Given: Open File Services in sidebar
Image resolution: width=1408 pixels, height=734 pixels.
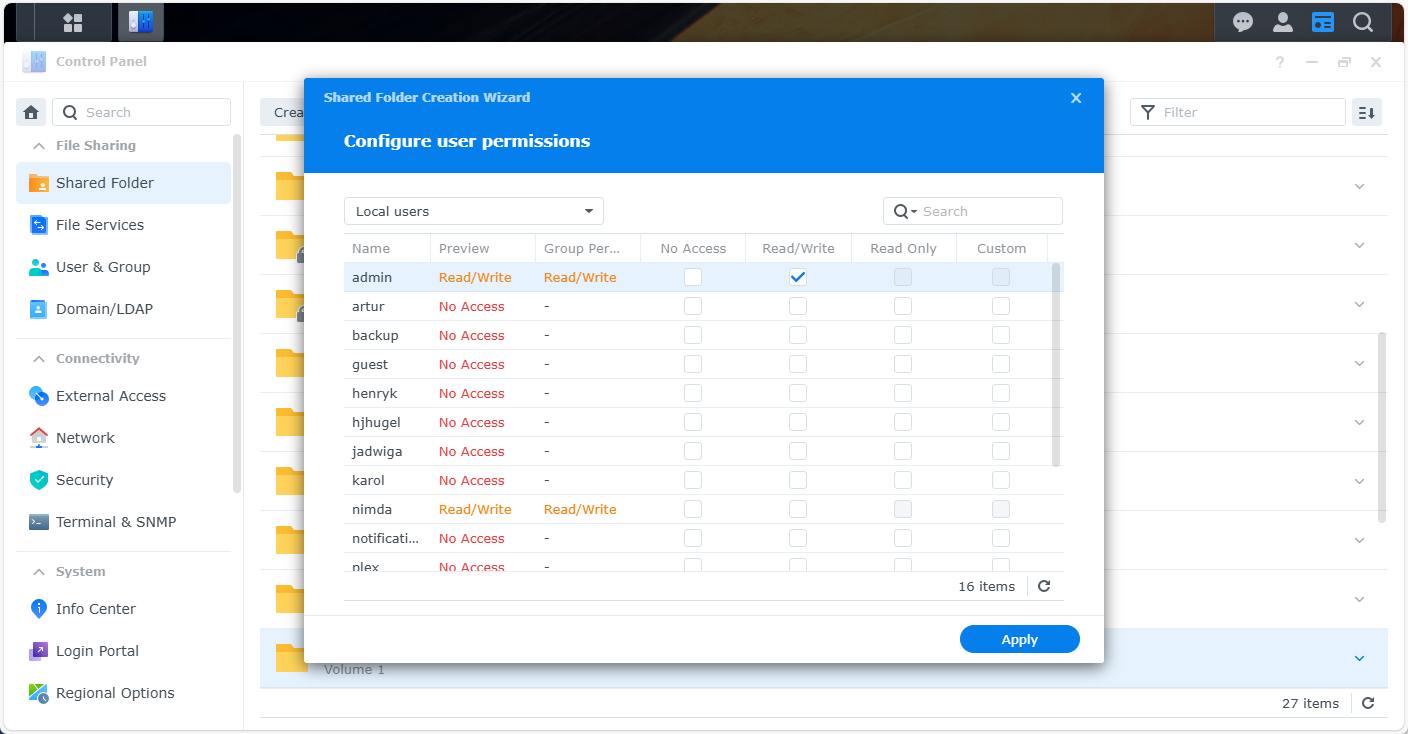Looking at the screenshot, I should (x=100, y=225).
